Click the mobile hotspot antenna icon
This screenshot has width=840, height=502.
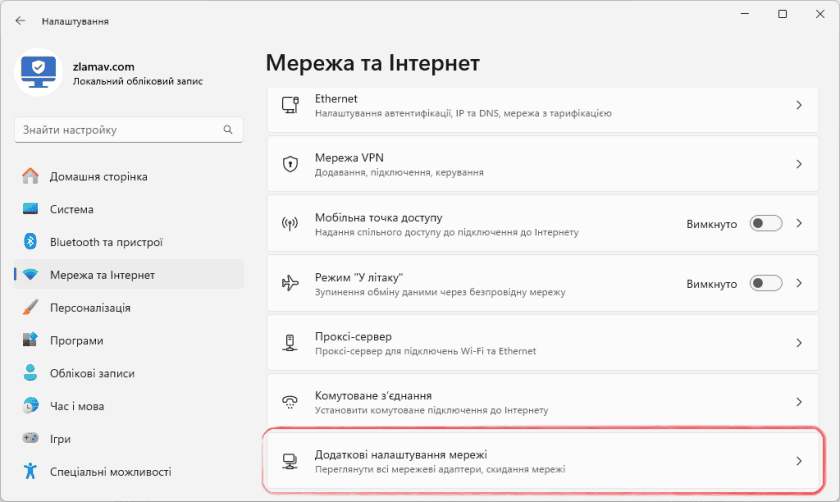coord(290,223)
